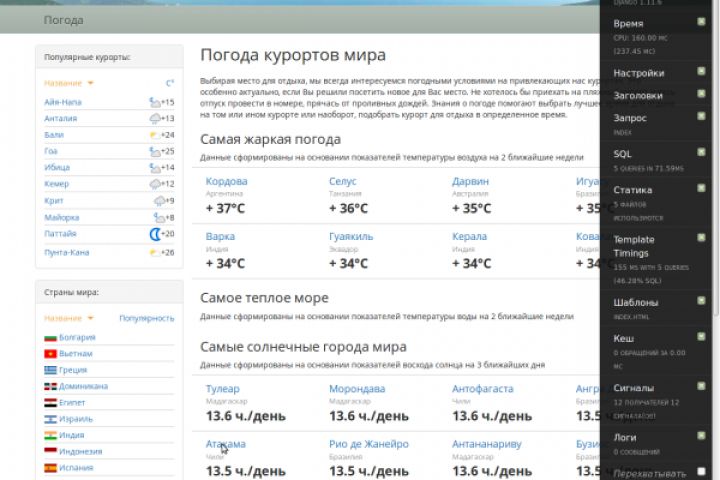Click the weather icon beside Бали

[155, 135]
